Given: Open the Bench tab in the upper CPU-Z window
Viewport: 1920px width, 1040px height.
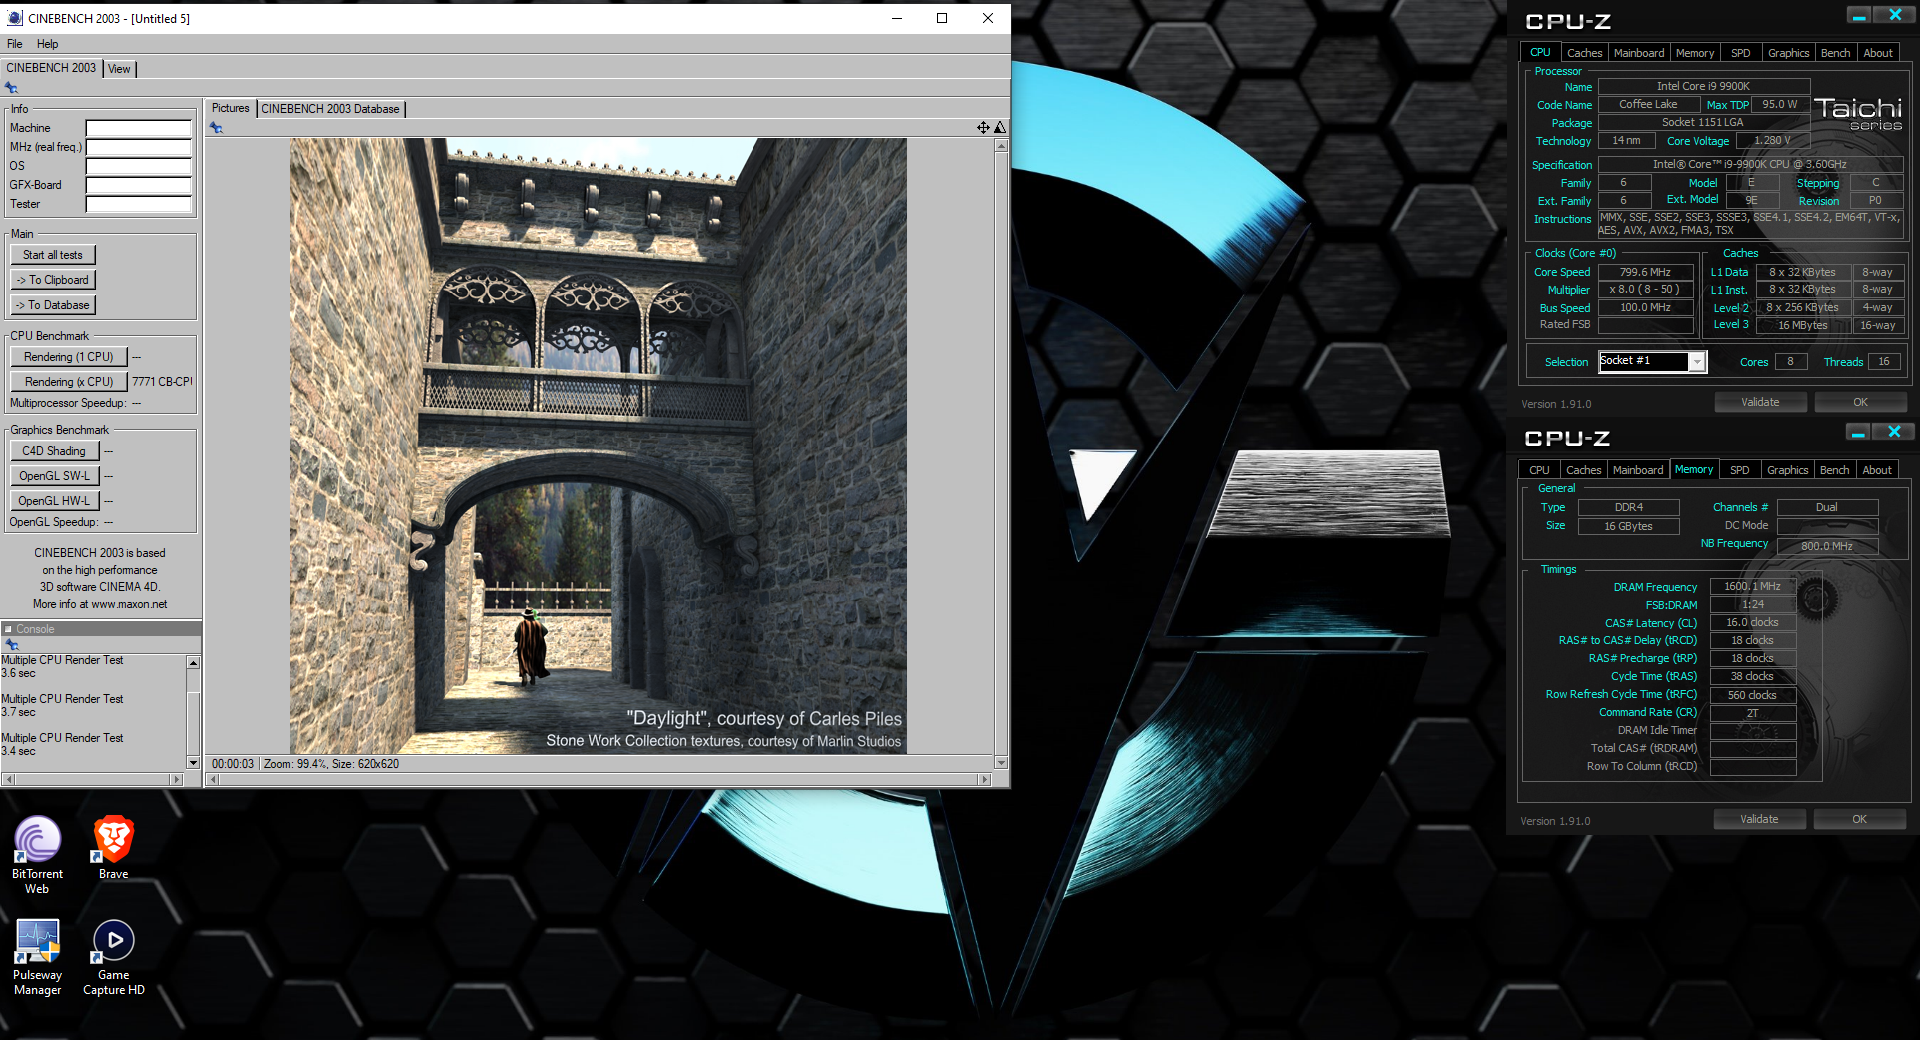Looking at the screenshot, I should [x=1835, y=53].
